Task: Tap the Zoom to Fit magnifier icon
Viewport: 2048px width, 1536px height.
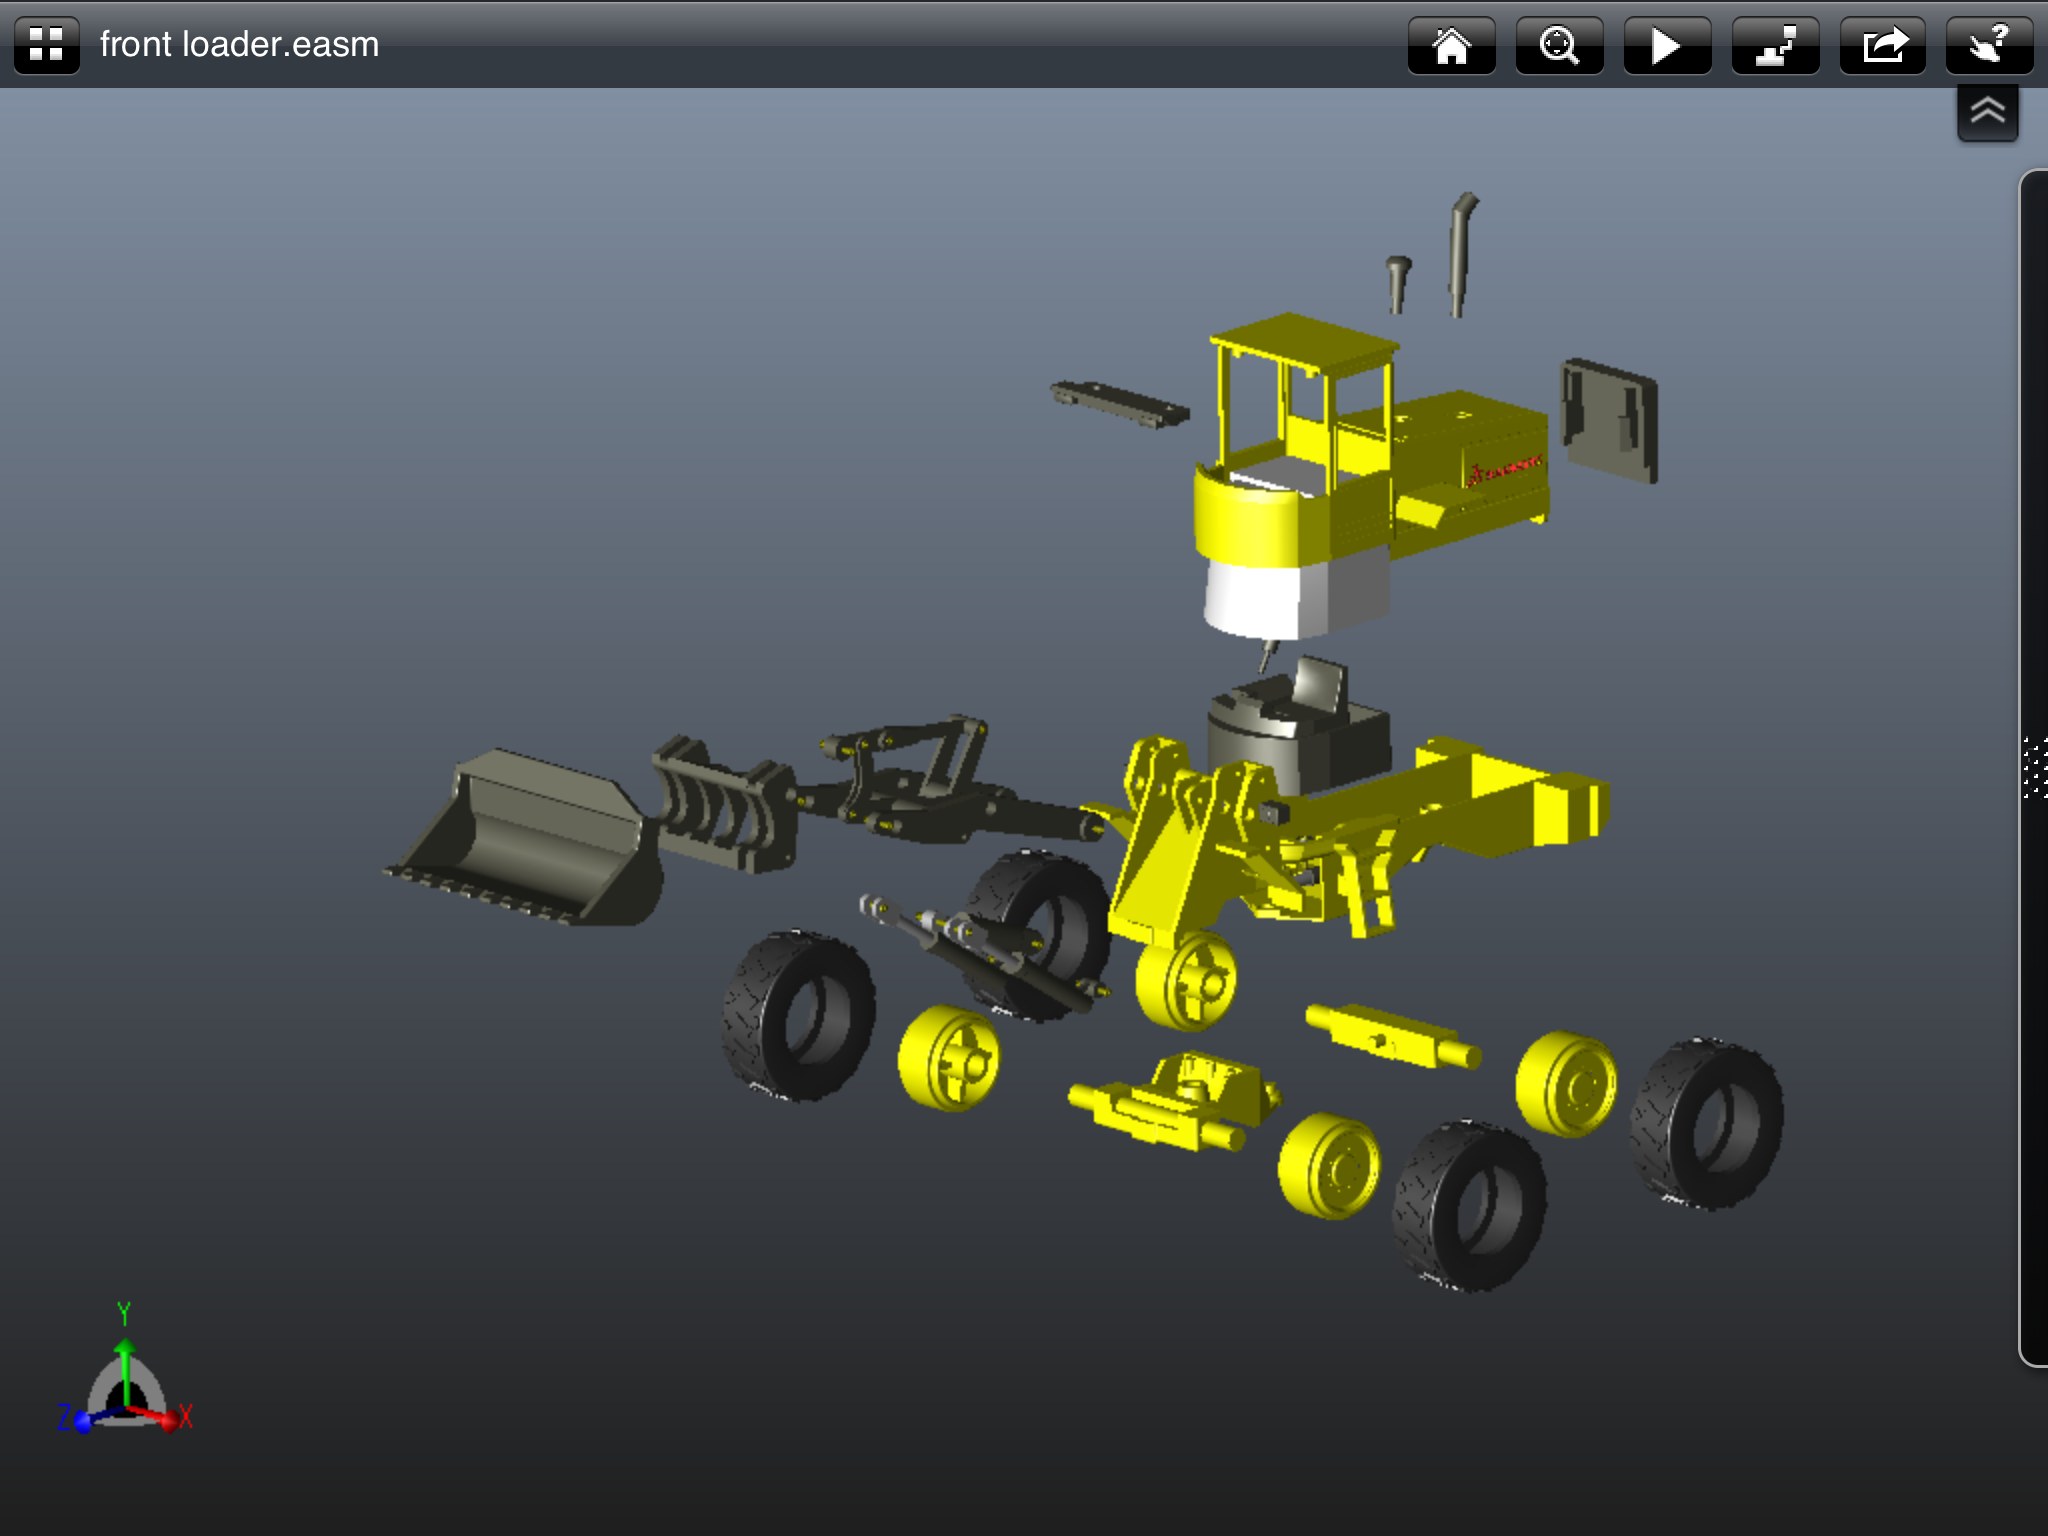Action: (x=1559, y=45)
